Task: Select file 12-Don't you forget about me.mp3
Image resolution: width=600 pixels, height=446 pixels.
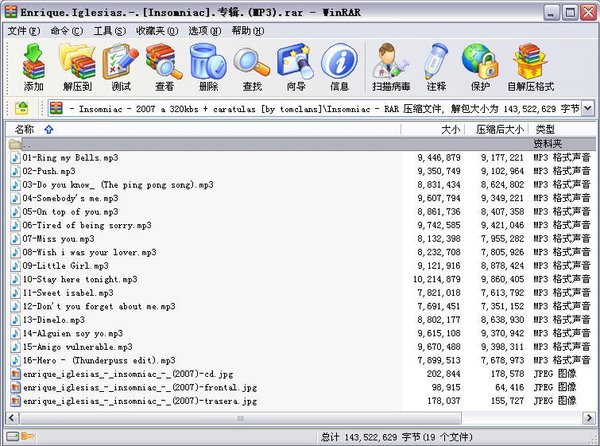Action: click(99, 306)
